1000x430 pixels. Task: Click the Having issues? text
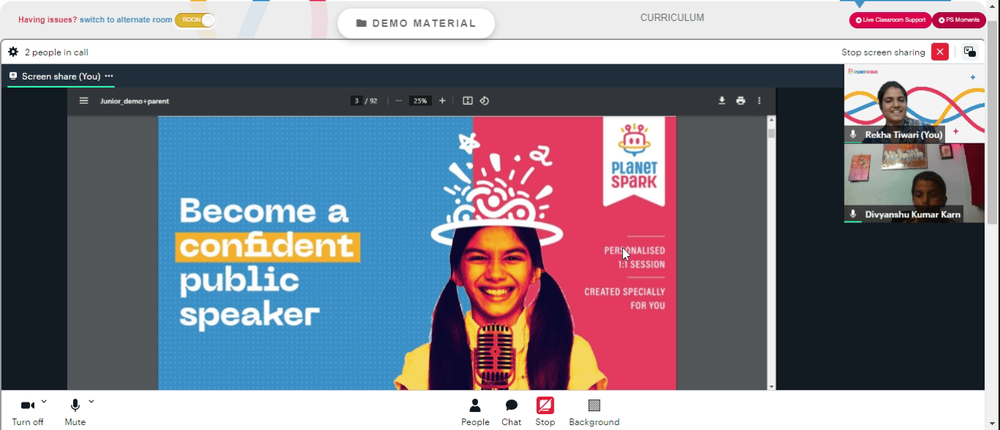tap(48, 20)
